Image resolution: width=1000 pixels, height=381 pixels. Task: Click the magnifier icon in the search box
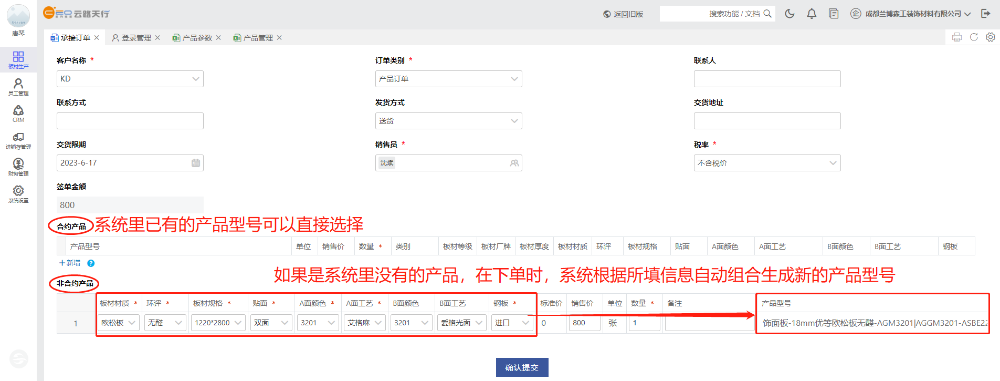pos(768,13)
